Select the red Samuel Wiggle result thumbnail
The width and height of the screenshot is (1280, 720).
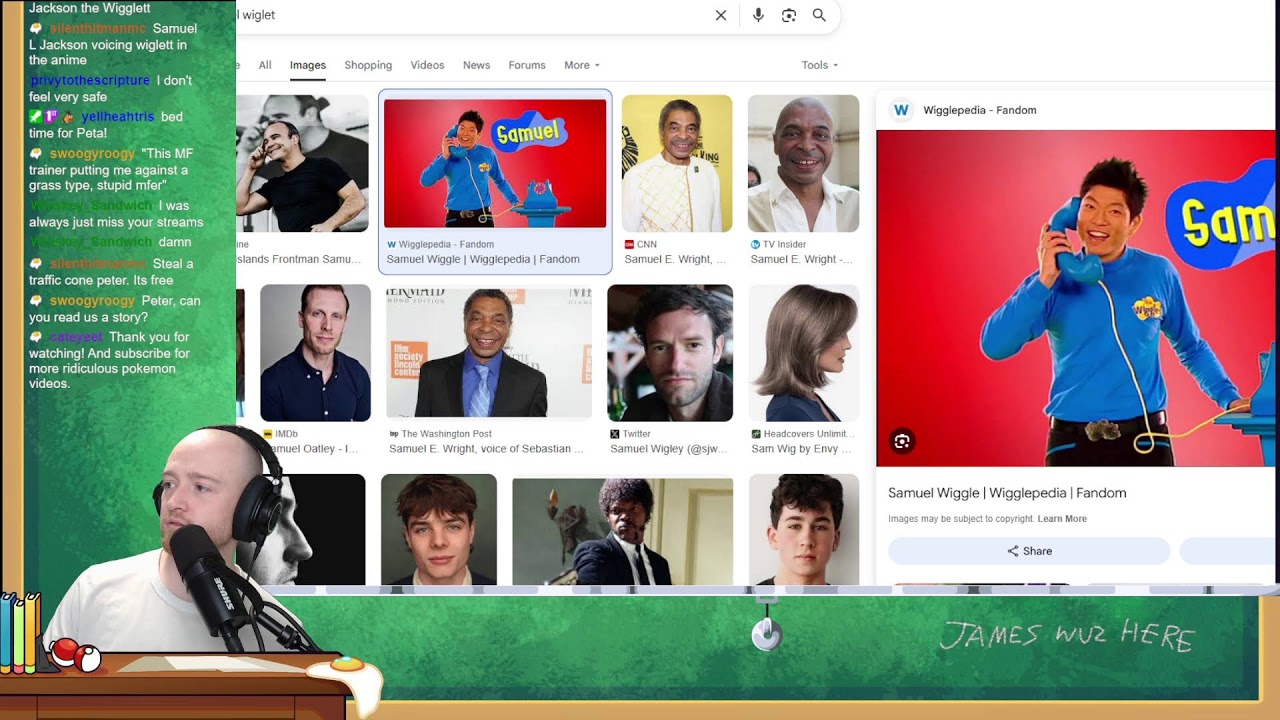pos(495,164)
